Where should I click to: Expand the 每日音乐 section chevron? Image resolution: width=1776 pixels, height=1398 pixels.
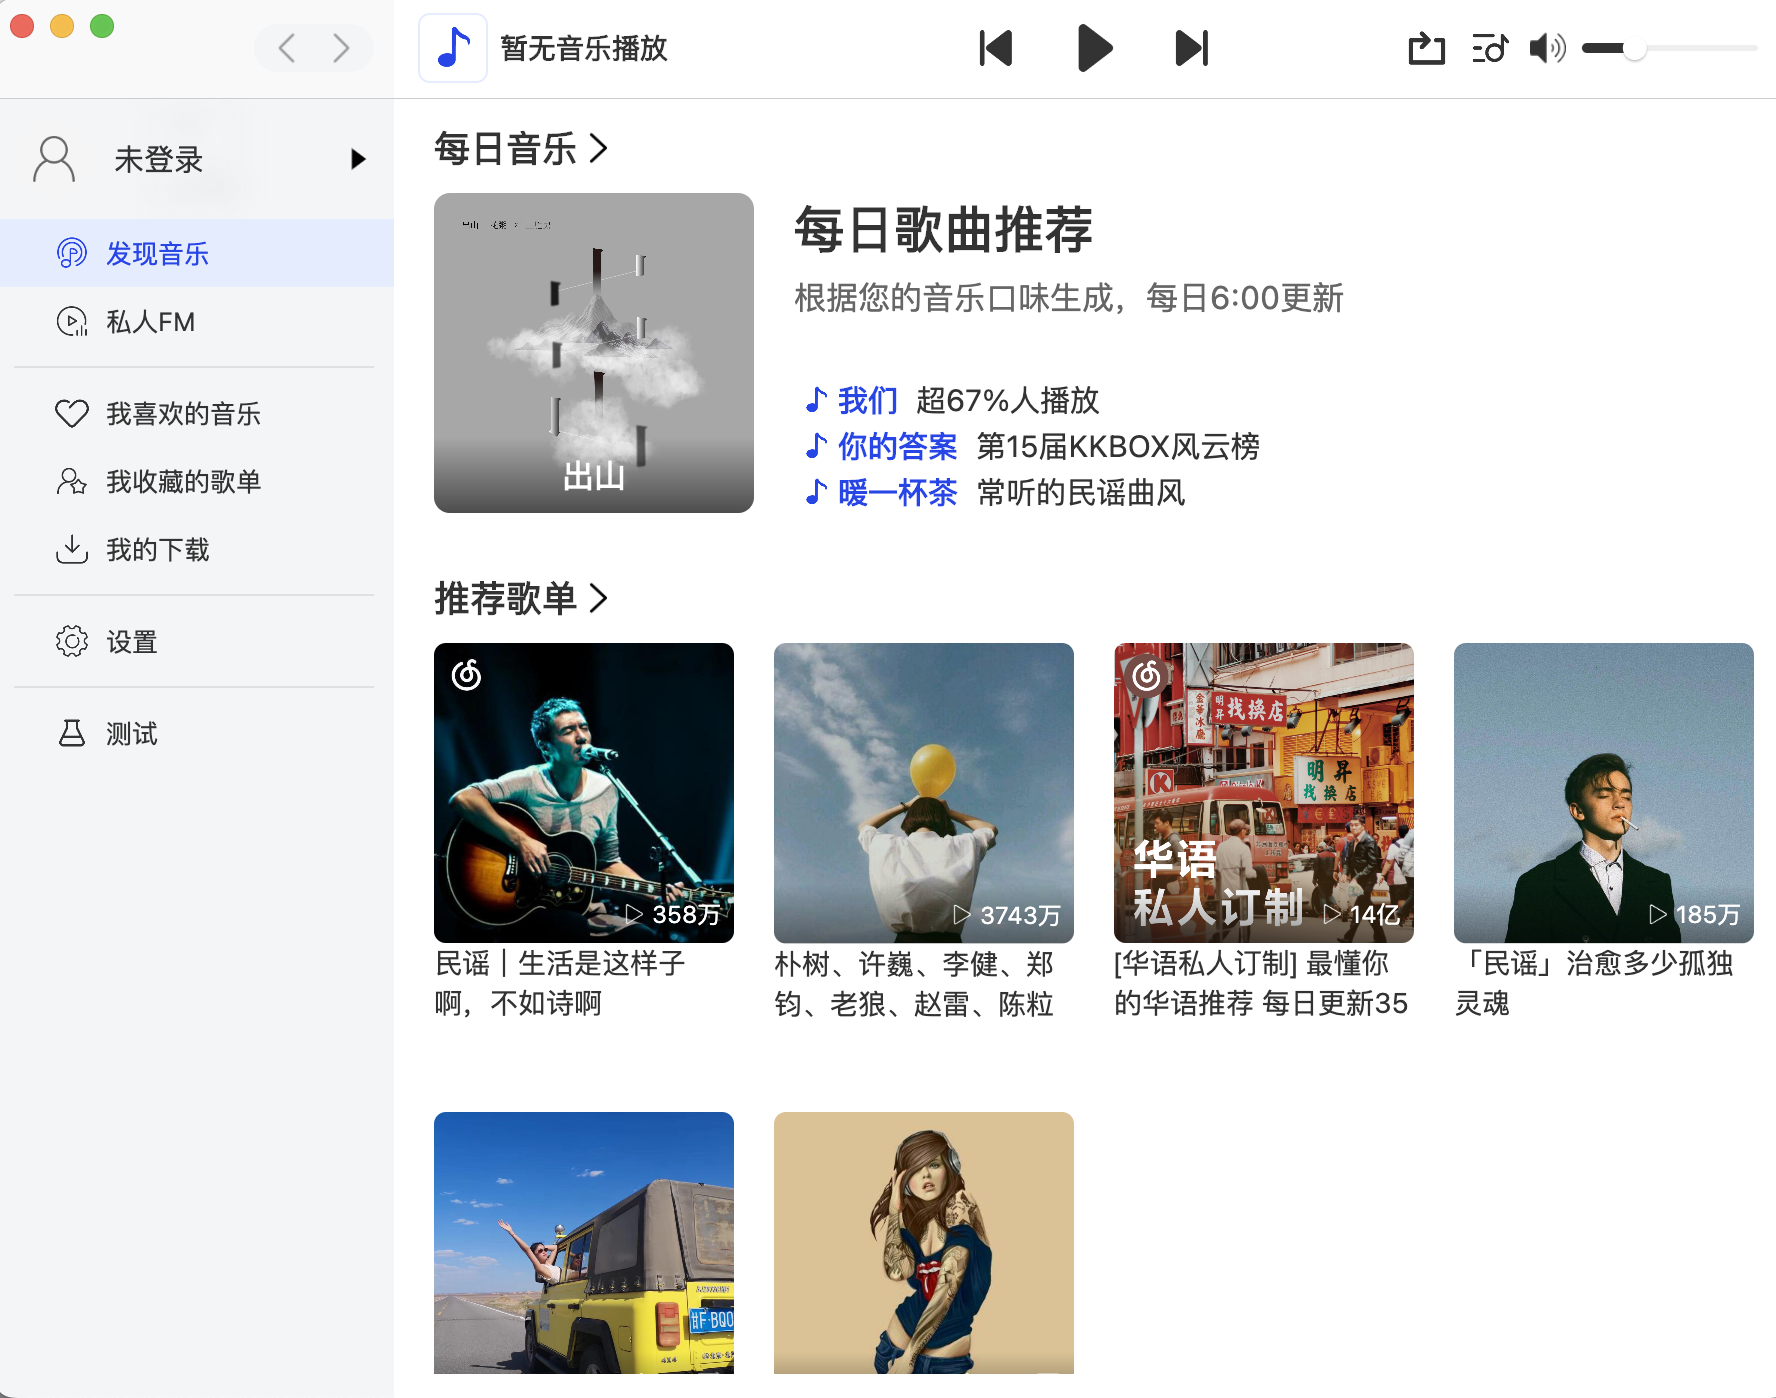pyautogui.click(x=599, y=149)
